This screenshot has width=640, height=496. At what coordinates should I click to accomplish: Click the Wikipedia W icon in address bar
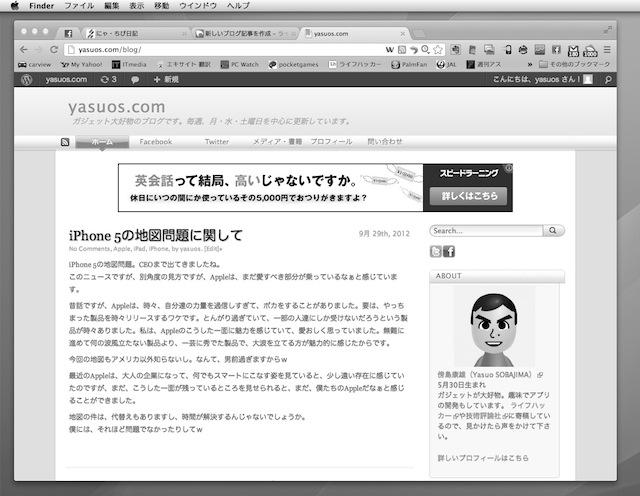[x=389, y=49]
